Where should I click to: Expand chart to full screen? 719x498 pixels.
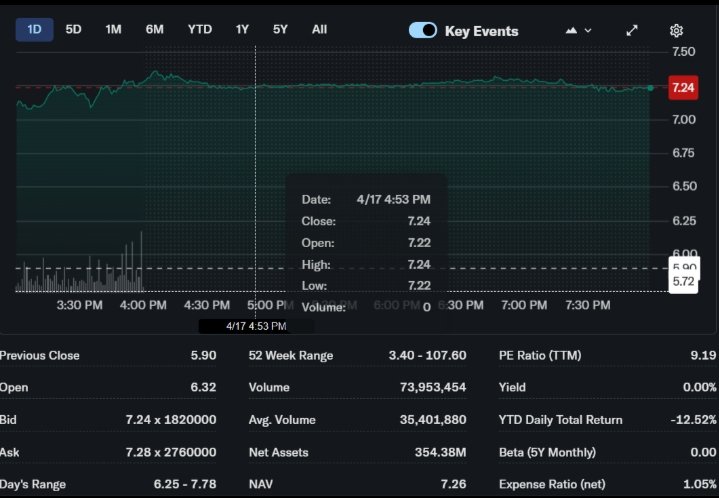click(x=632, y=30)
